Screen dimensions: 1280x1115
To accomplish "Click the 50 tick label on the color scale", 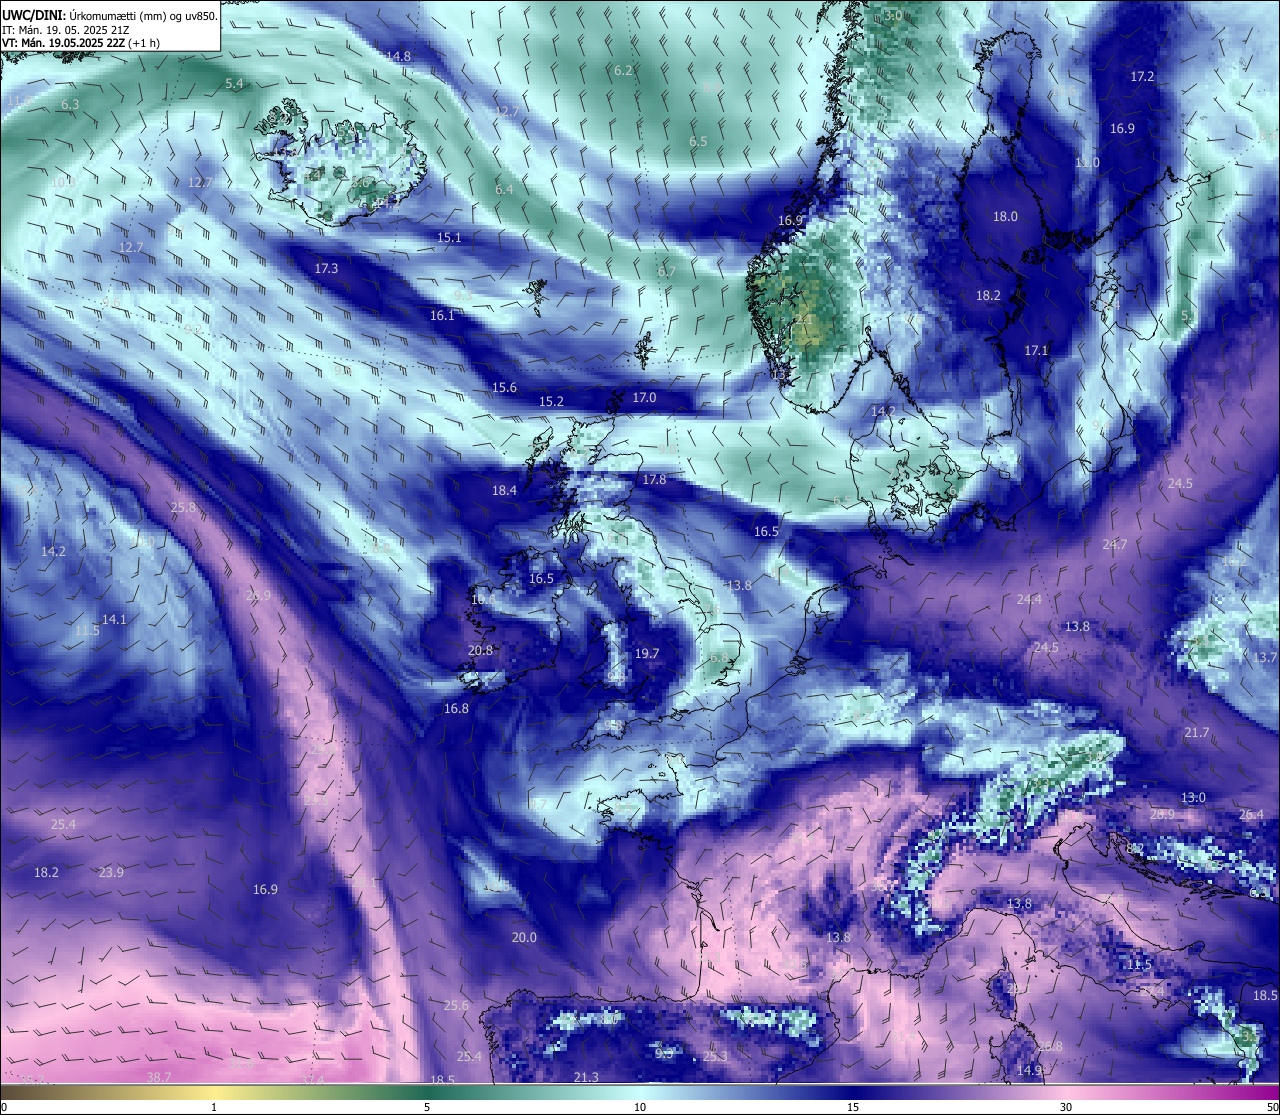I will (1271, 1107).
